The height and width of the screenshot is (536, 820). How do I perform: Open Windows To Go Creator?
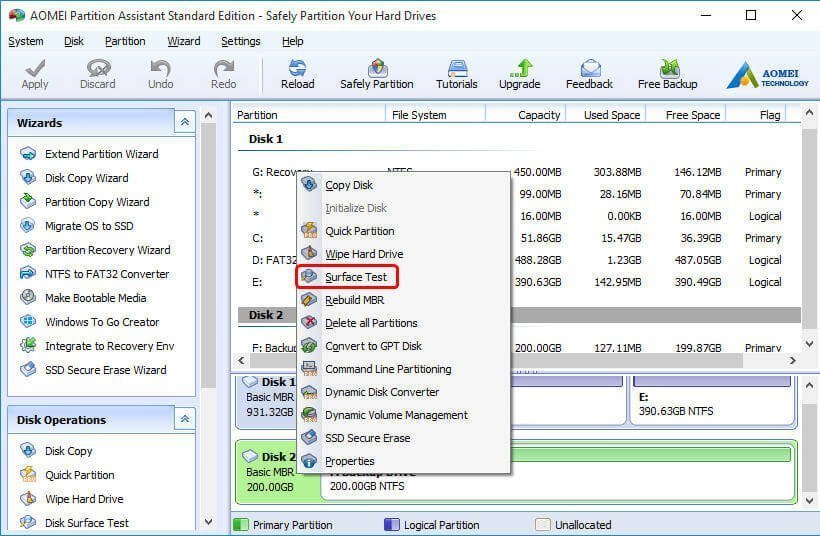click(x=102, y=322)
